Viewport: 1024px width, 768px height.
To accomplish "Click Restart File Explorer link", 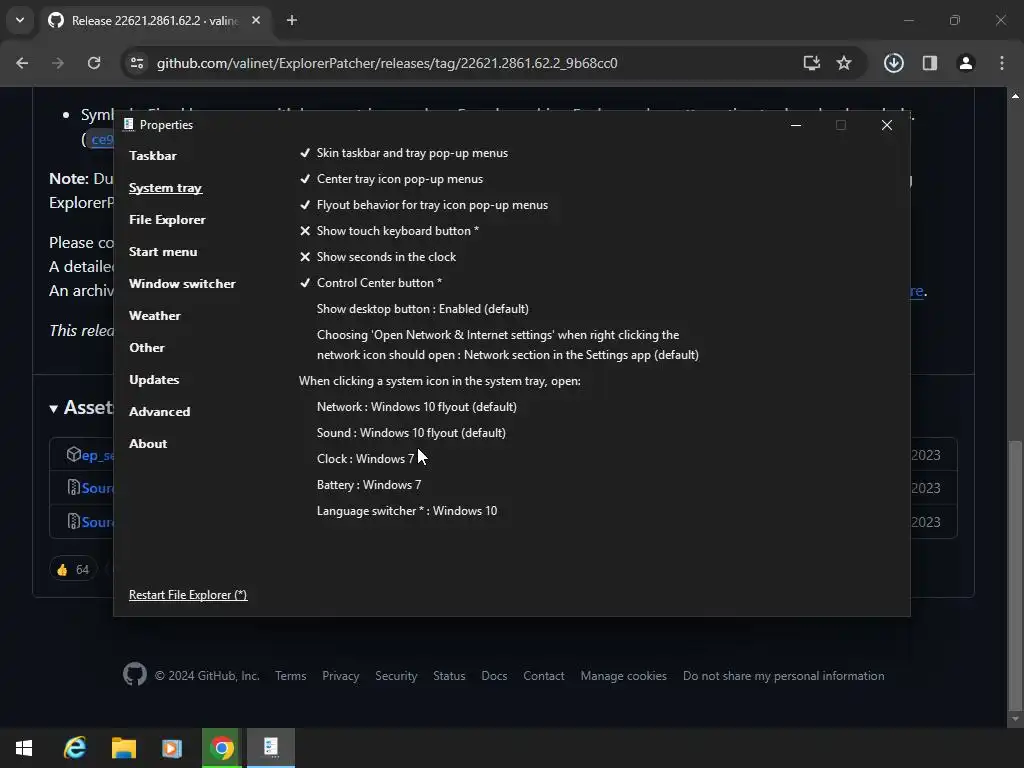I will [x=188, y=595].
